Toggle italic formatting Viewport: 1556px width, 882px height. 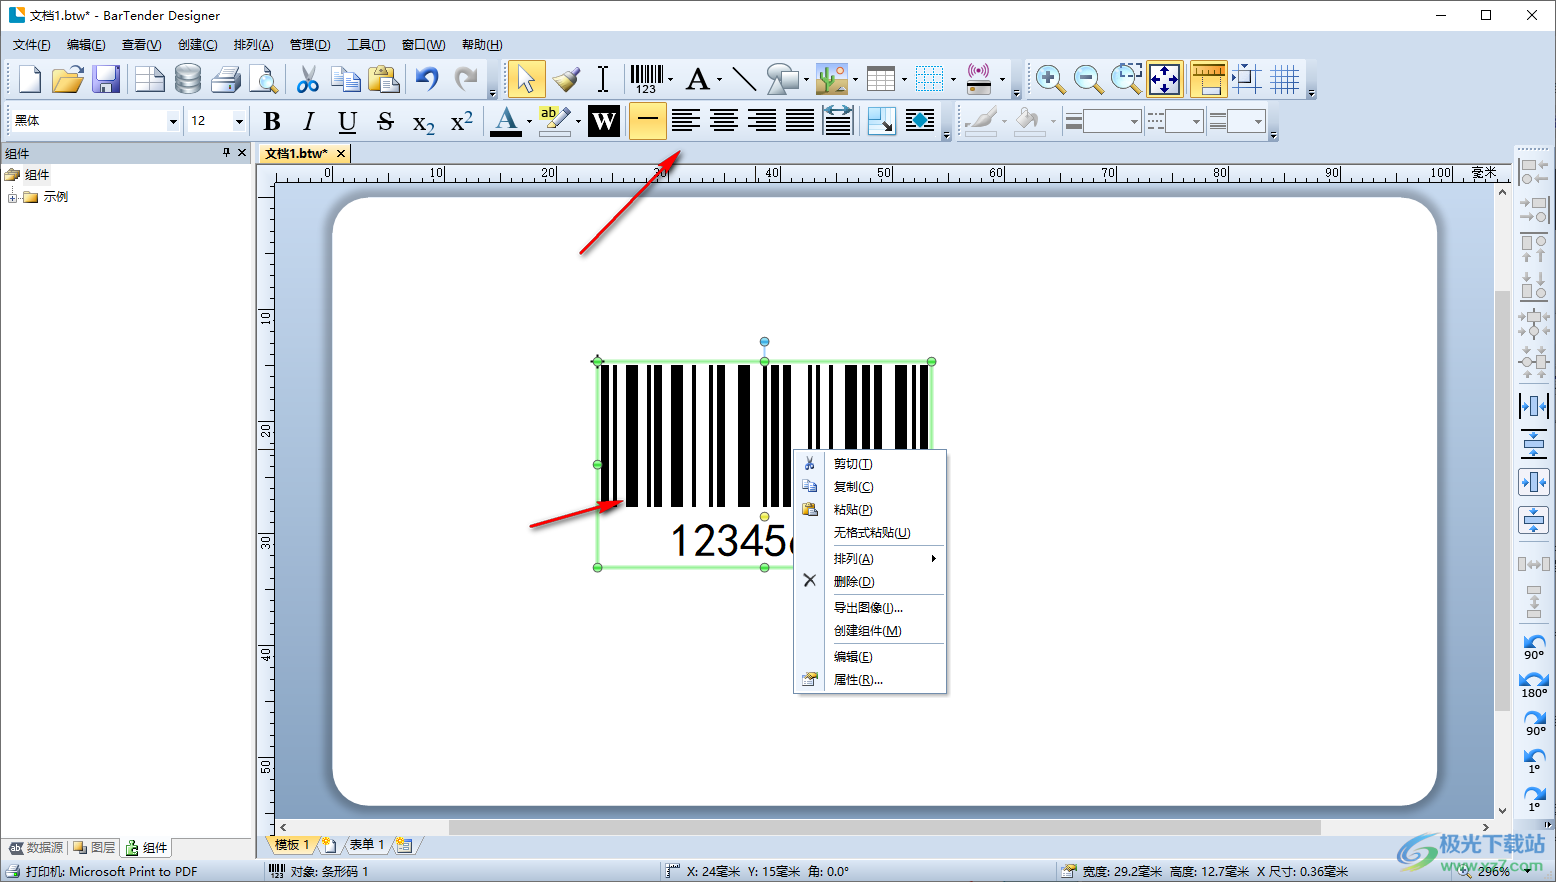[309, 121]
